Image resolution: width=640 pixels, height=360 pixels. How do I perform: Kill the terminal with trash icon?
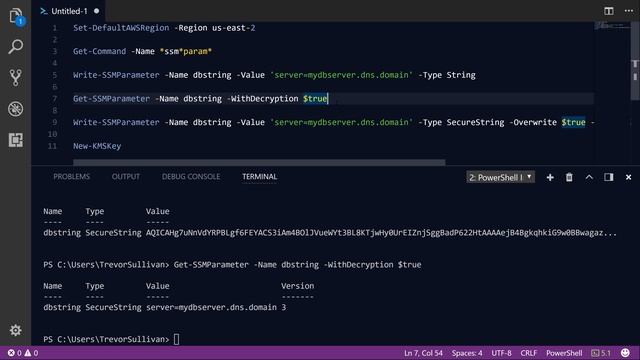coord(569,177)
